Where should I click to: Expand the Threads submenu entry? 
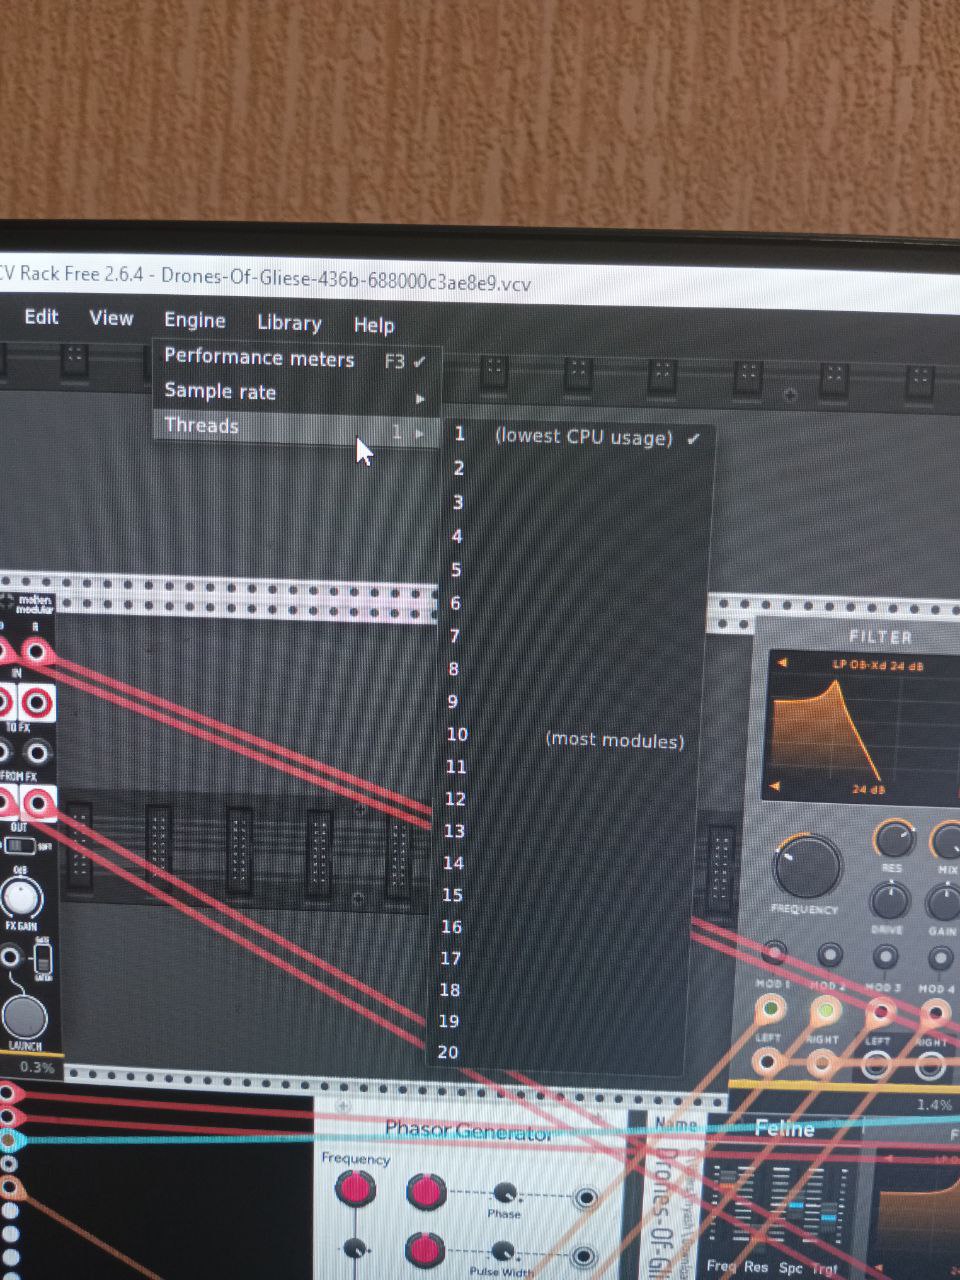tap(295, 428)
